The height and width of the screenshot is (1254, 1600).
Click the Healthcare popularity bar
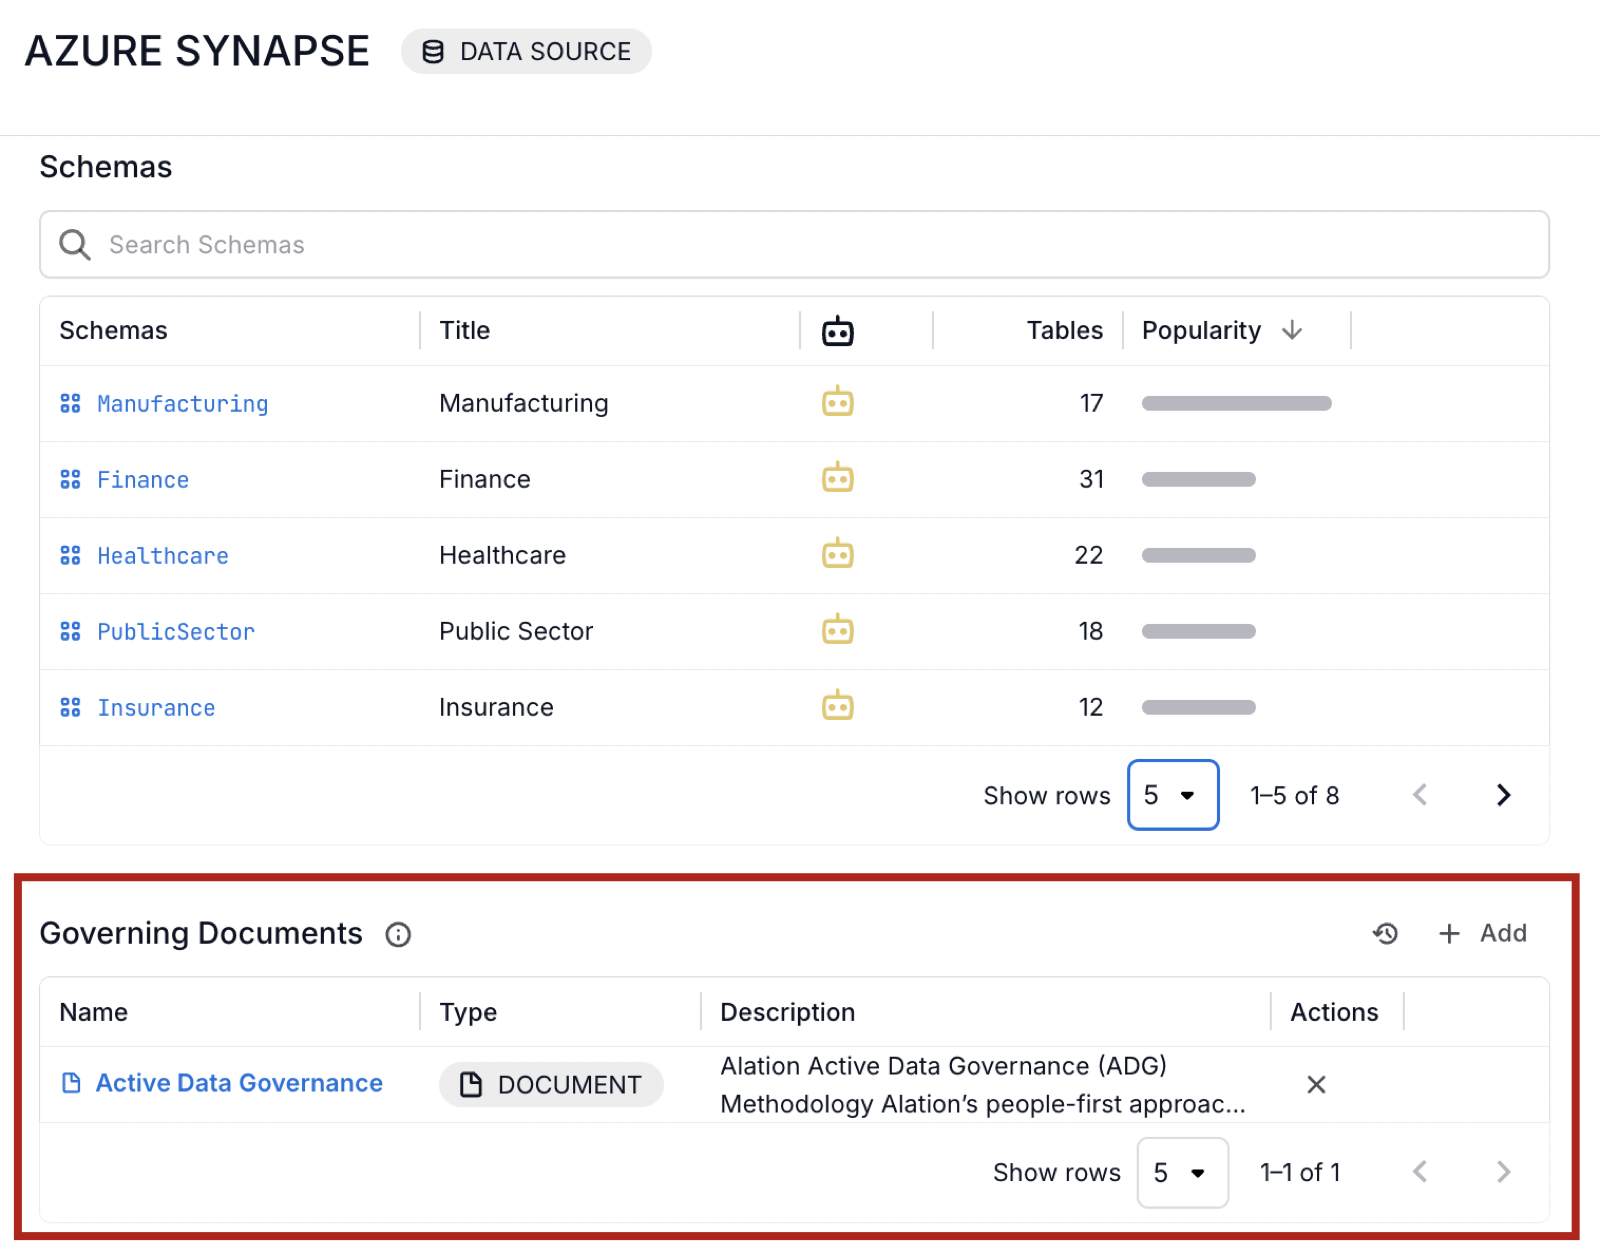click(1199, 555)
